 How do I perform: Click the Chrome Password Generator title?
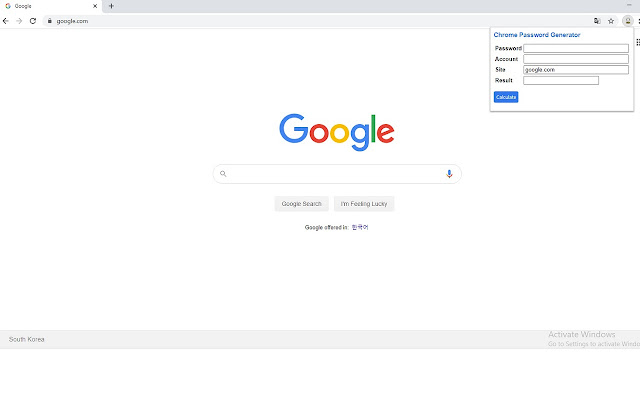coord(537,35)
